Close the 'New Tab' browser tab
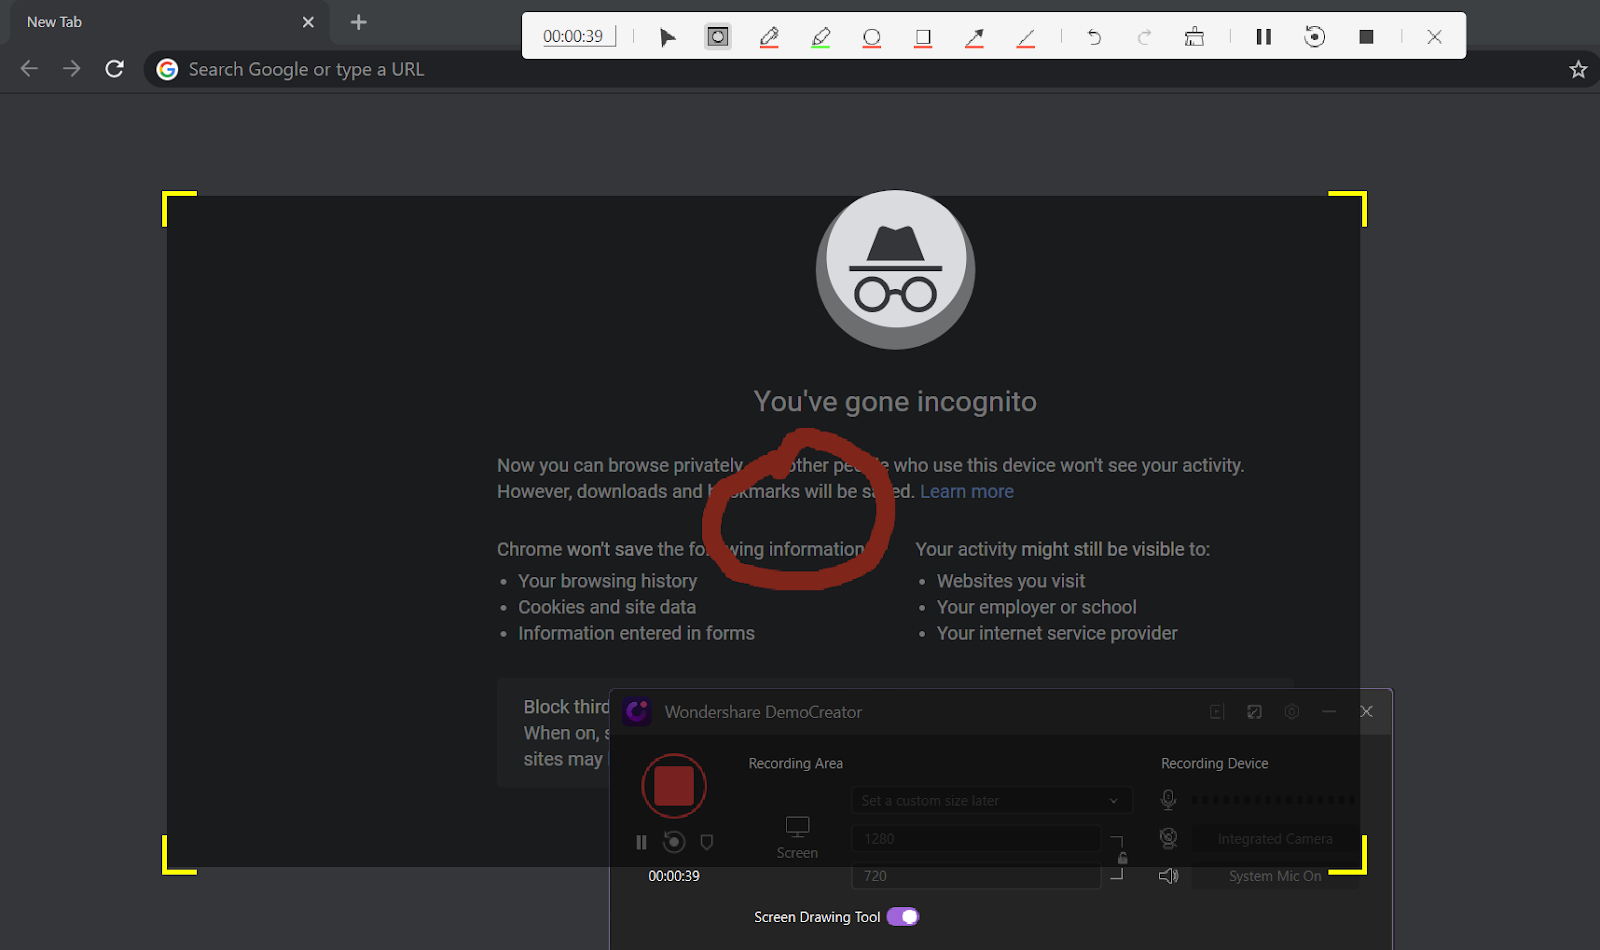 308,22
